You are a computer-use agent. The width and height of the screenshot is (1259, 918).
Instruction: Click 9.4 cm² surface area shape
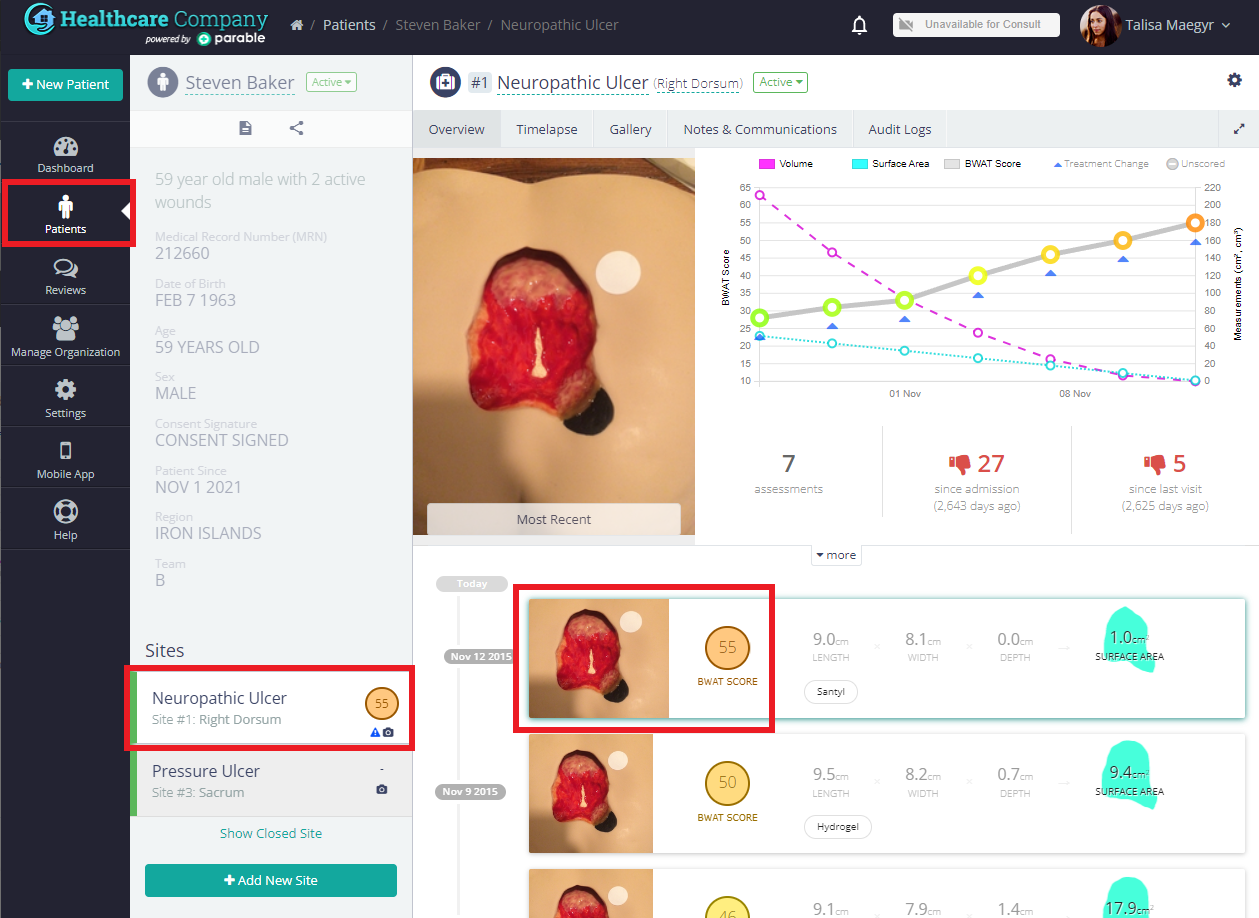coord(1129,775)
